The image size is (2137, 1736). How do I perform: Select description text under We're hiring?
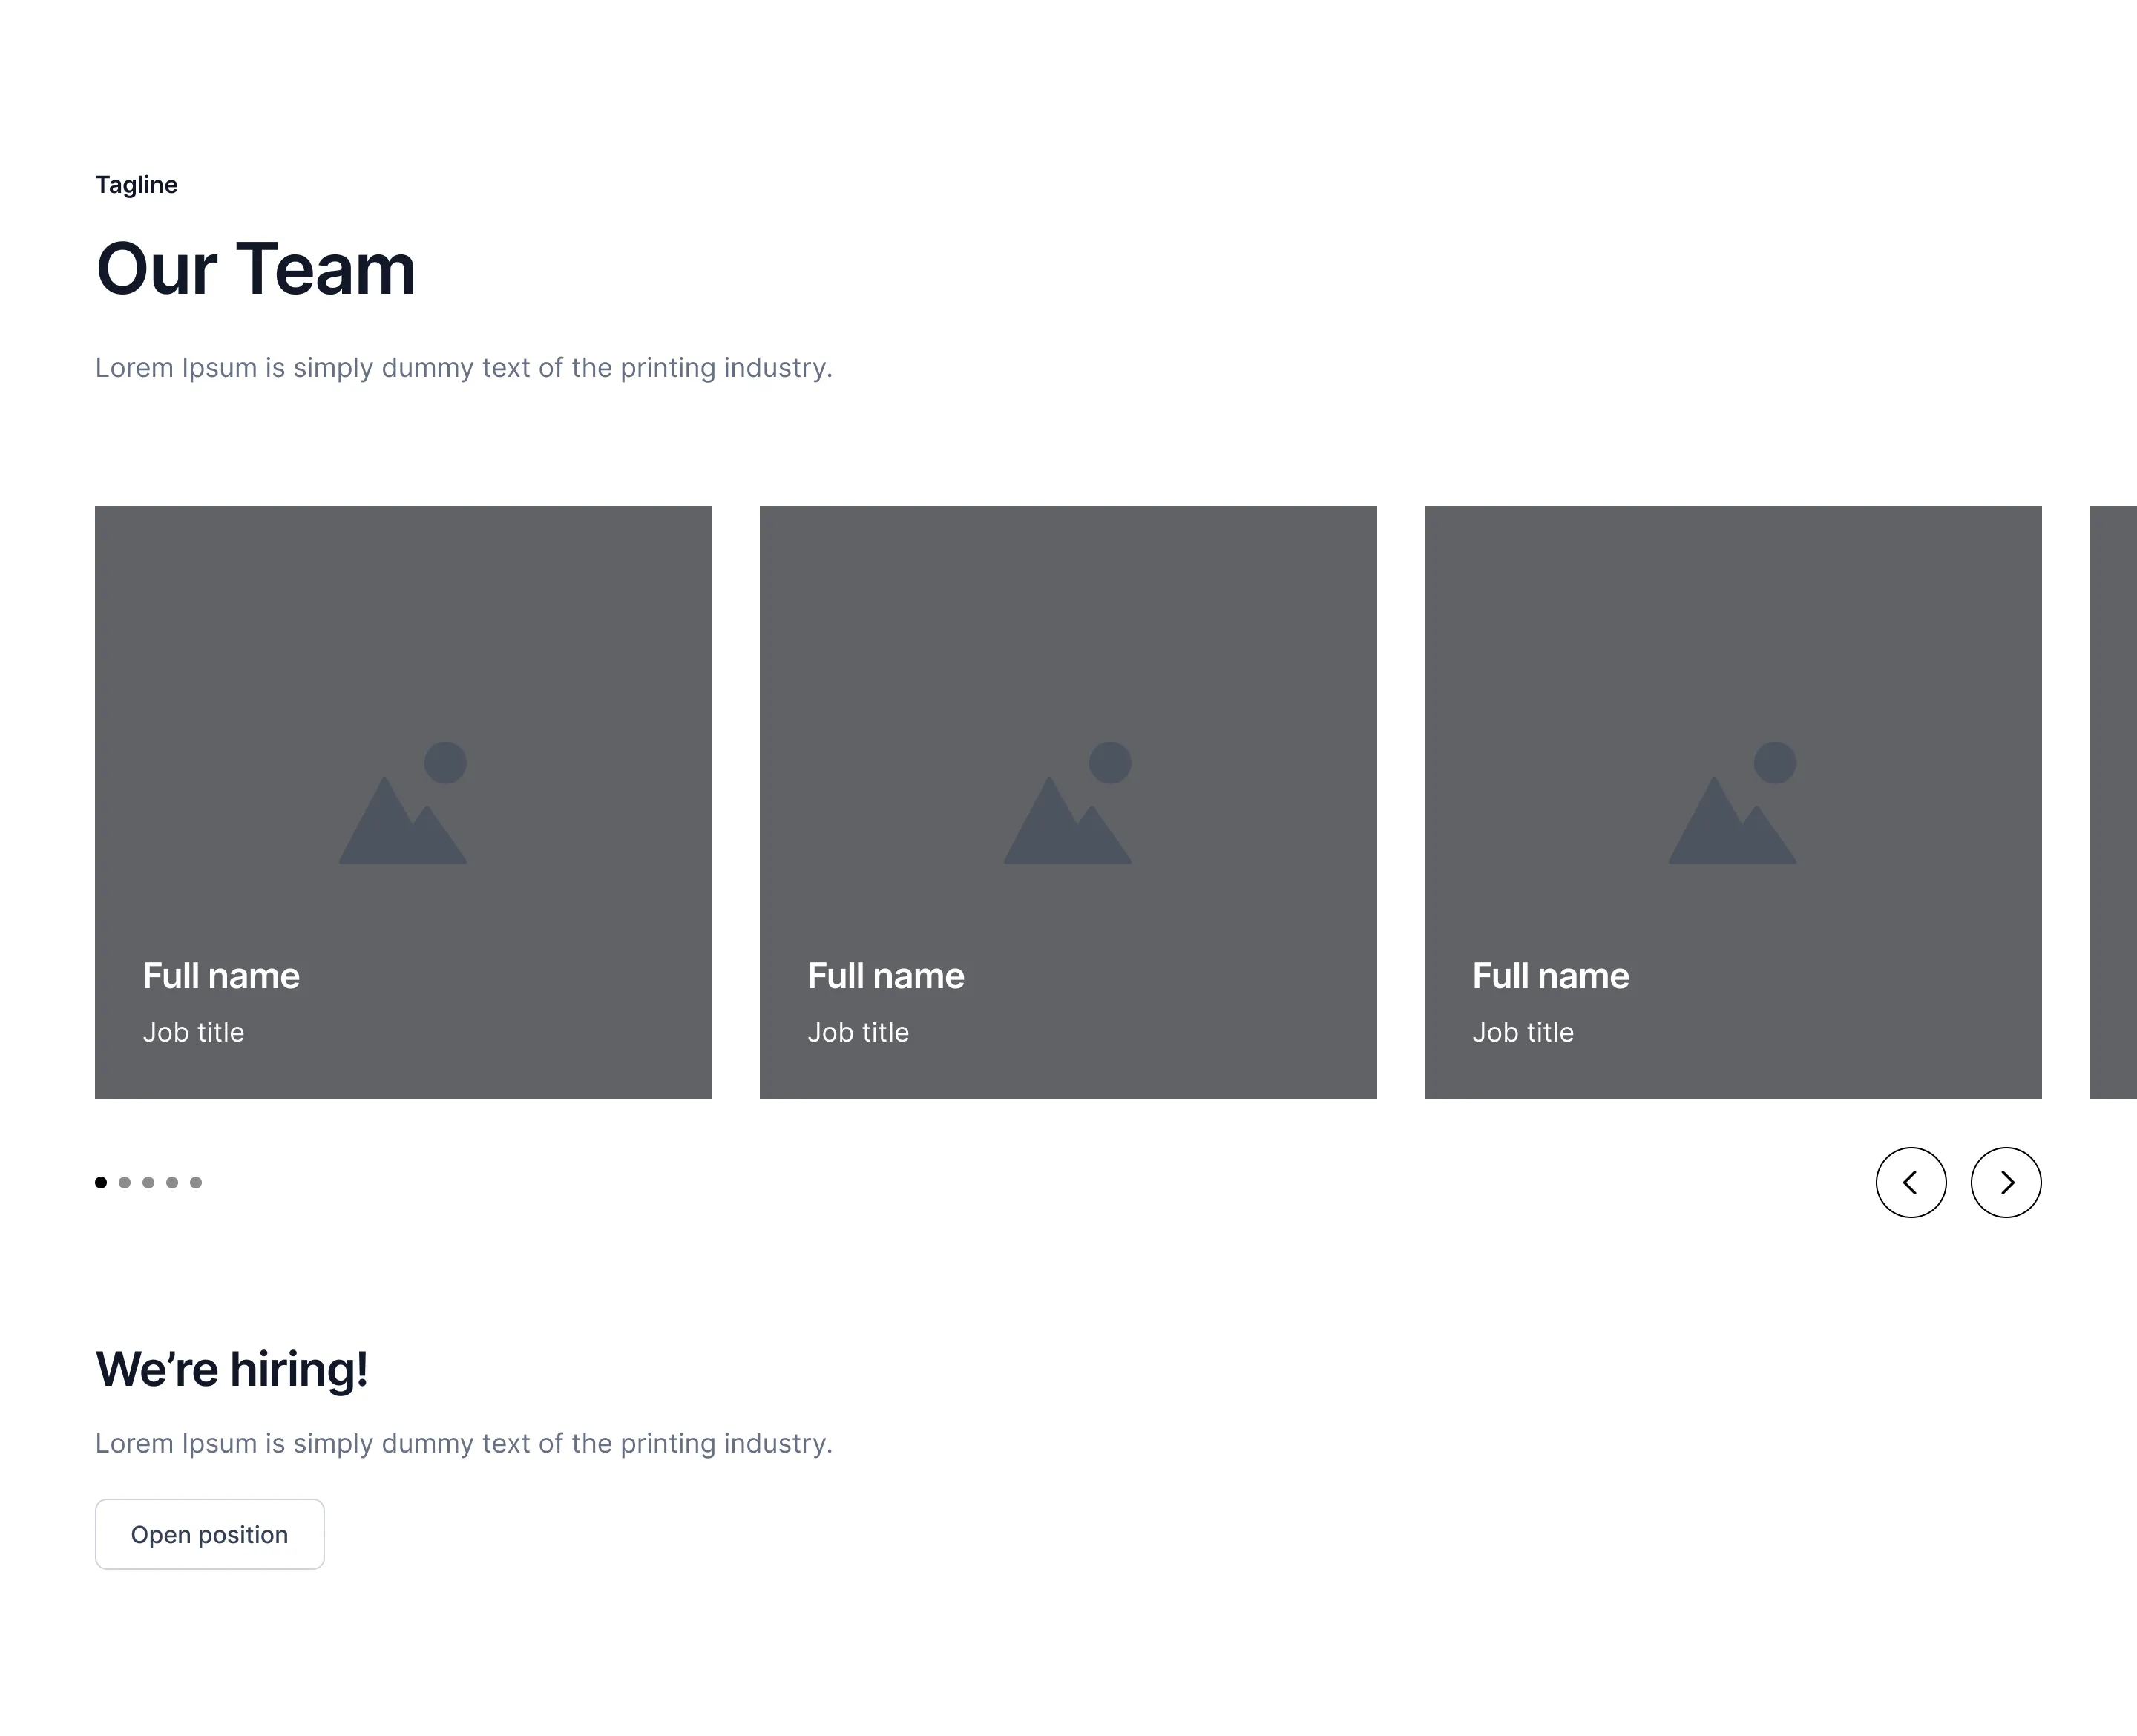click(x=464, y=1443)
